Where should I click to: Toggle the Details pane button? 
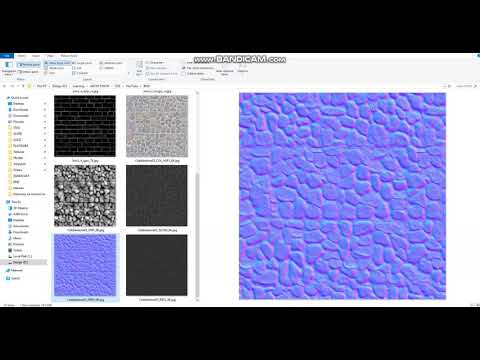click(x=29, y=72)
